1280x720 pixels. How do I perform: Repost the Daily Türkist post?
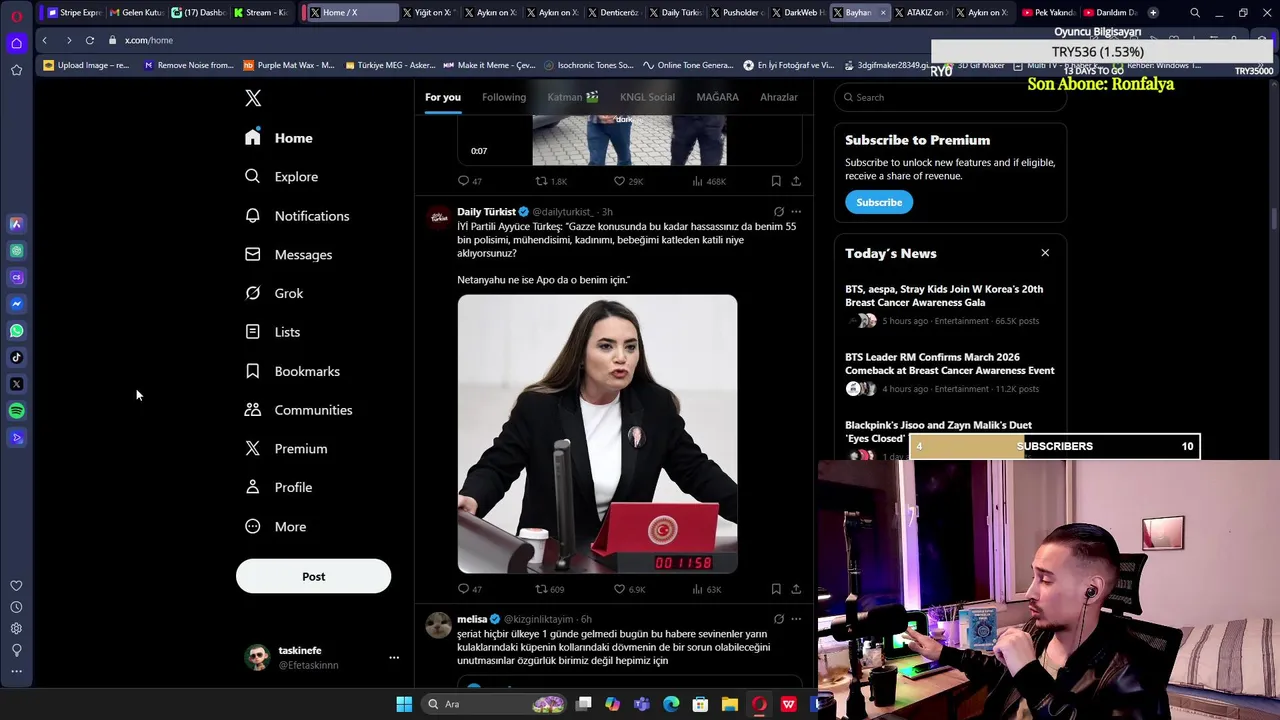[550, 589]
